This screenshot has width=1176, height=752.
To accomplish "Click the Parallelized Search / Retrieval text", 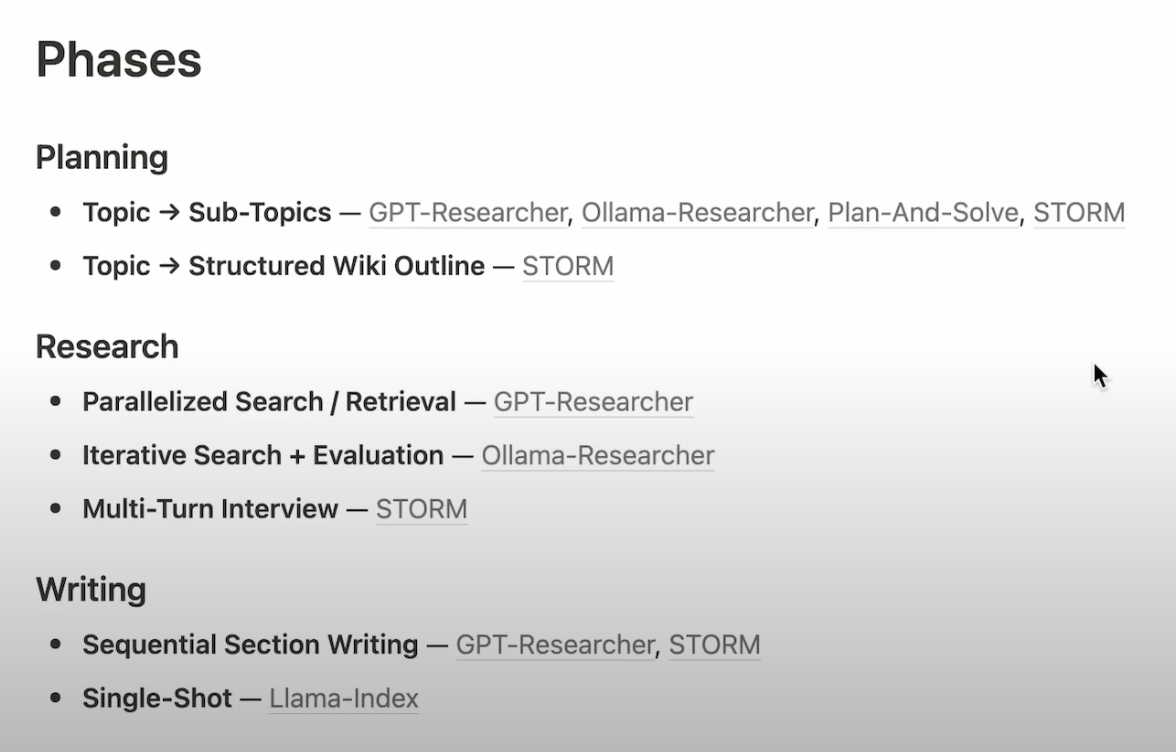I will (x=269, y=402).
